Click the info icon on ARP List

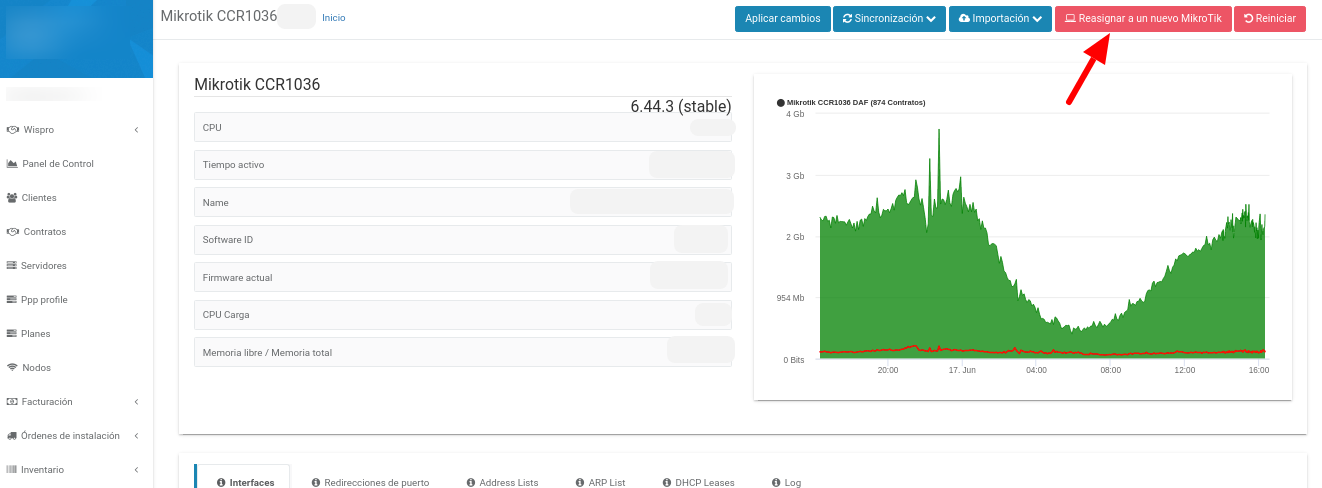coord(580,483)
